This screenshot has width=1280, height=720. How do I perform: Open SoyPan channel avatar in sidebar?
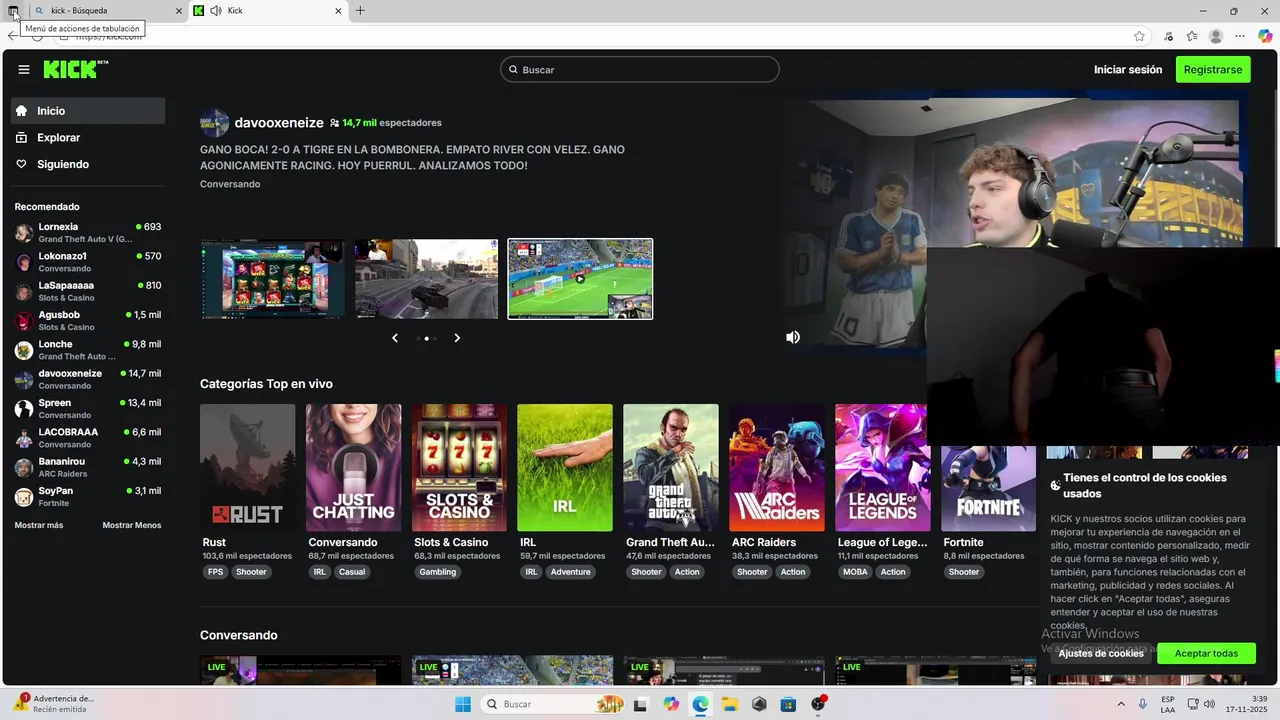pos(24,497)
